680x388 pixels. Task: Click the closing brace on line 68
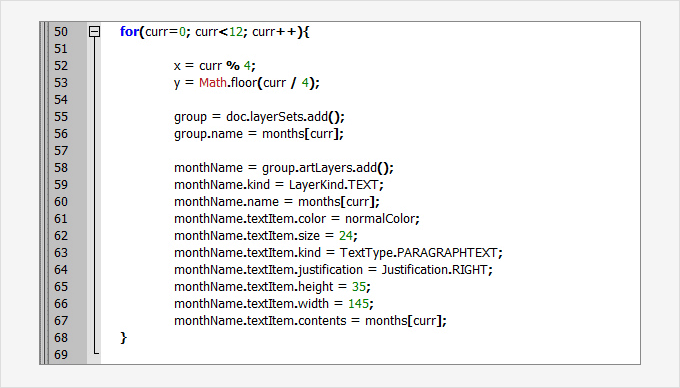coord(124,338)
